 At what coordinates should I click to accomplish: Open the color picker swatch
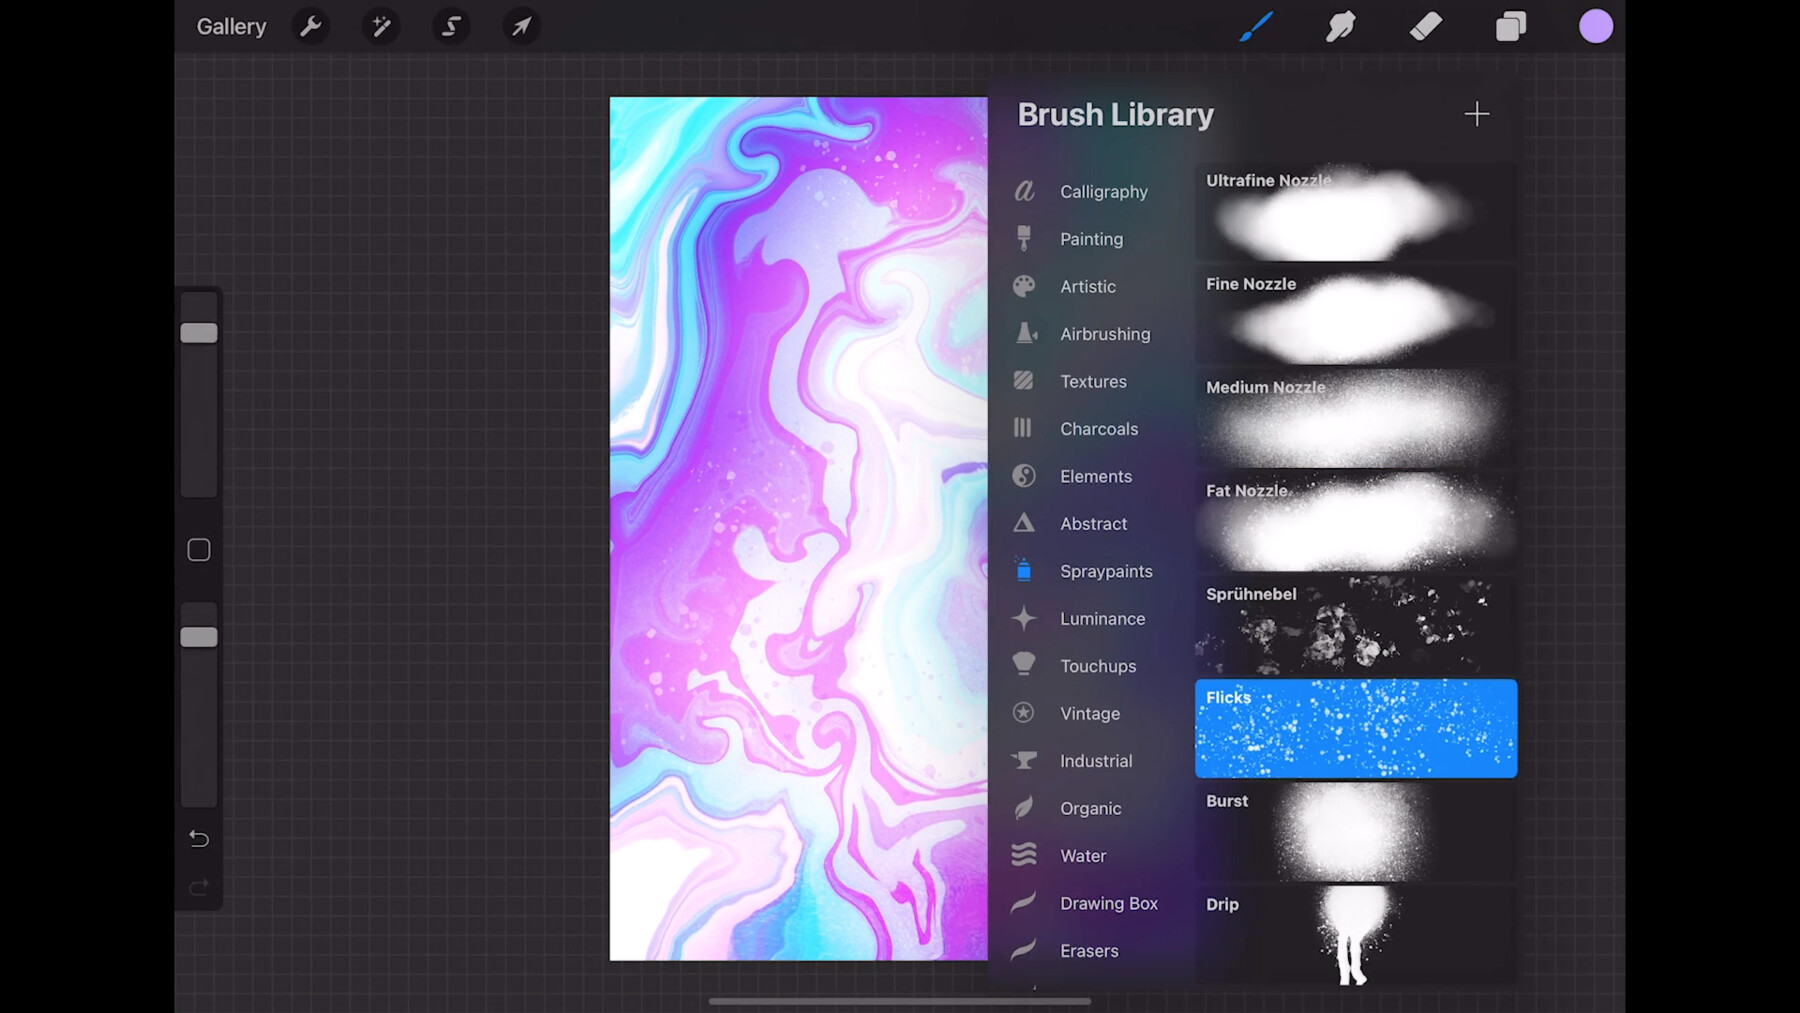[x=1596, y=26]
